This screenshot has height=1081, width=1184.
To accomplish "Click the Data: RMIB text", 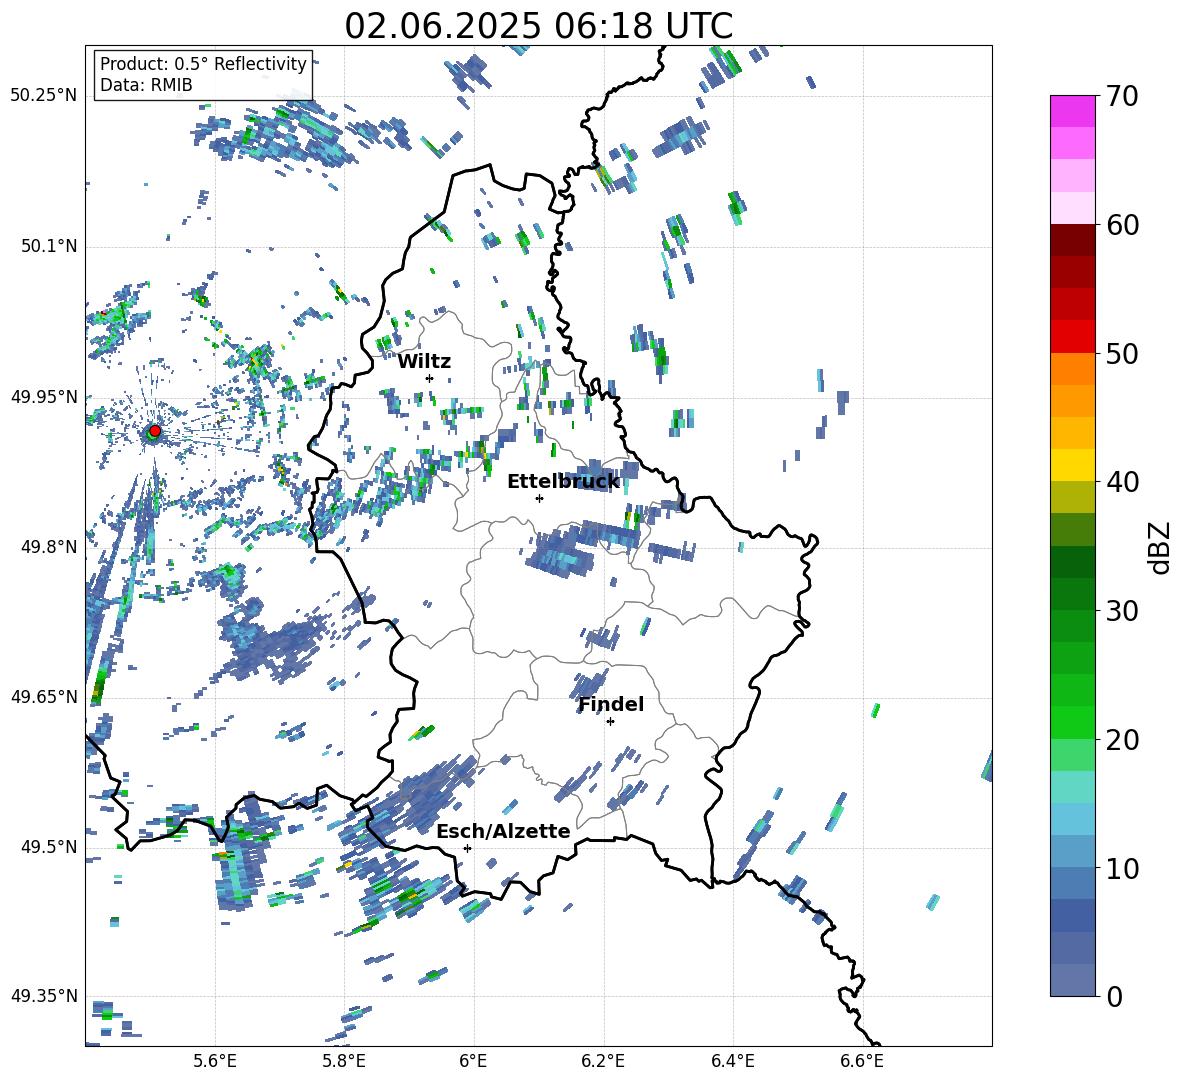I will click(146, 85).
